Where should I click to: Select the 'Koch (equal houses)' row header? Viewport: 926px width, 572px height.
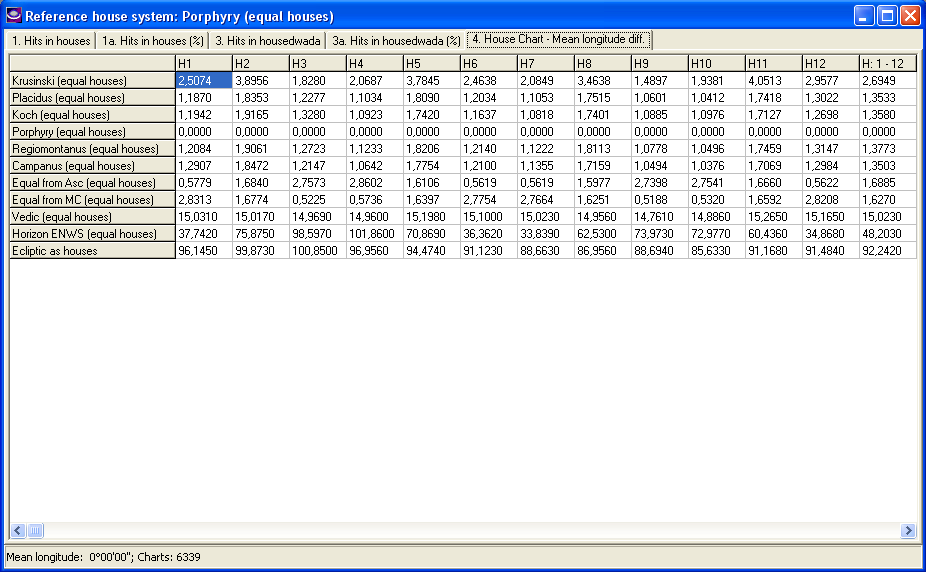tap(93, 115)
